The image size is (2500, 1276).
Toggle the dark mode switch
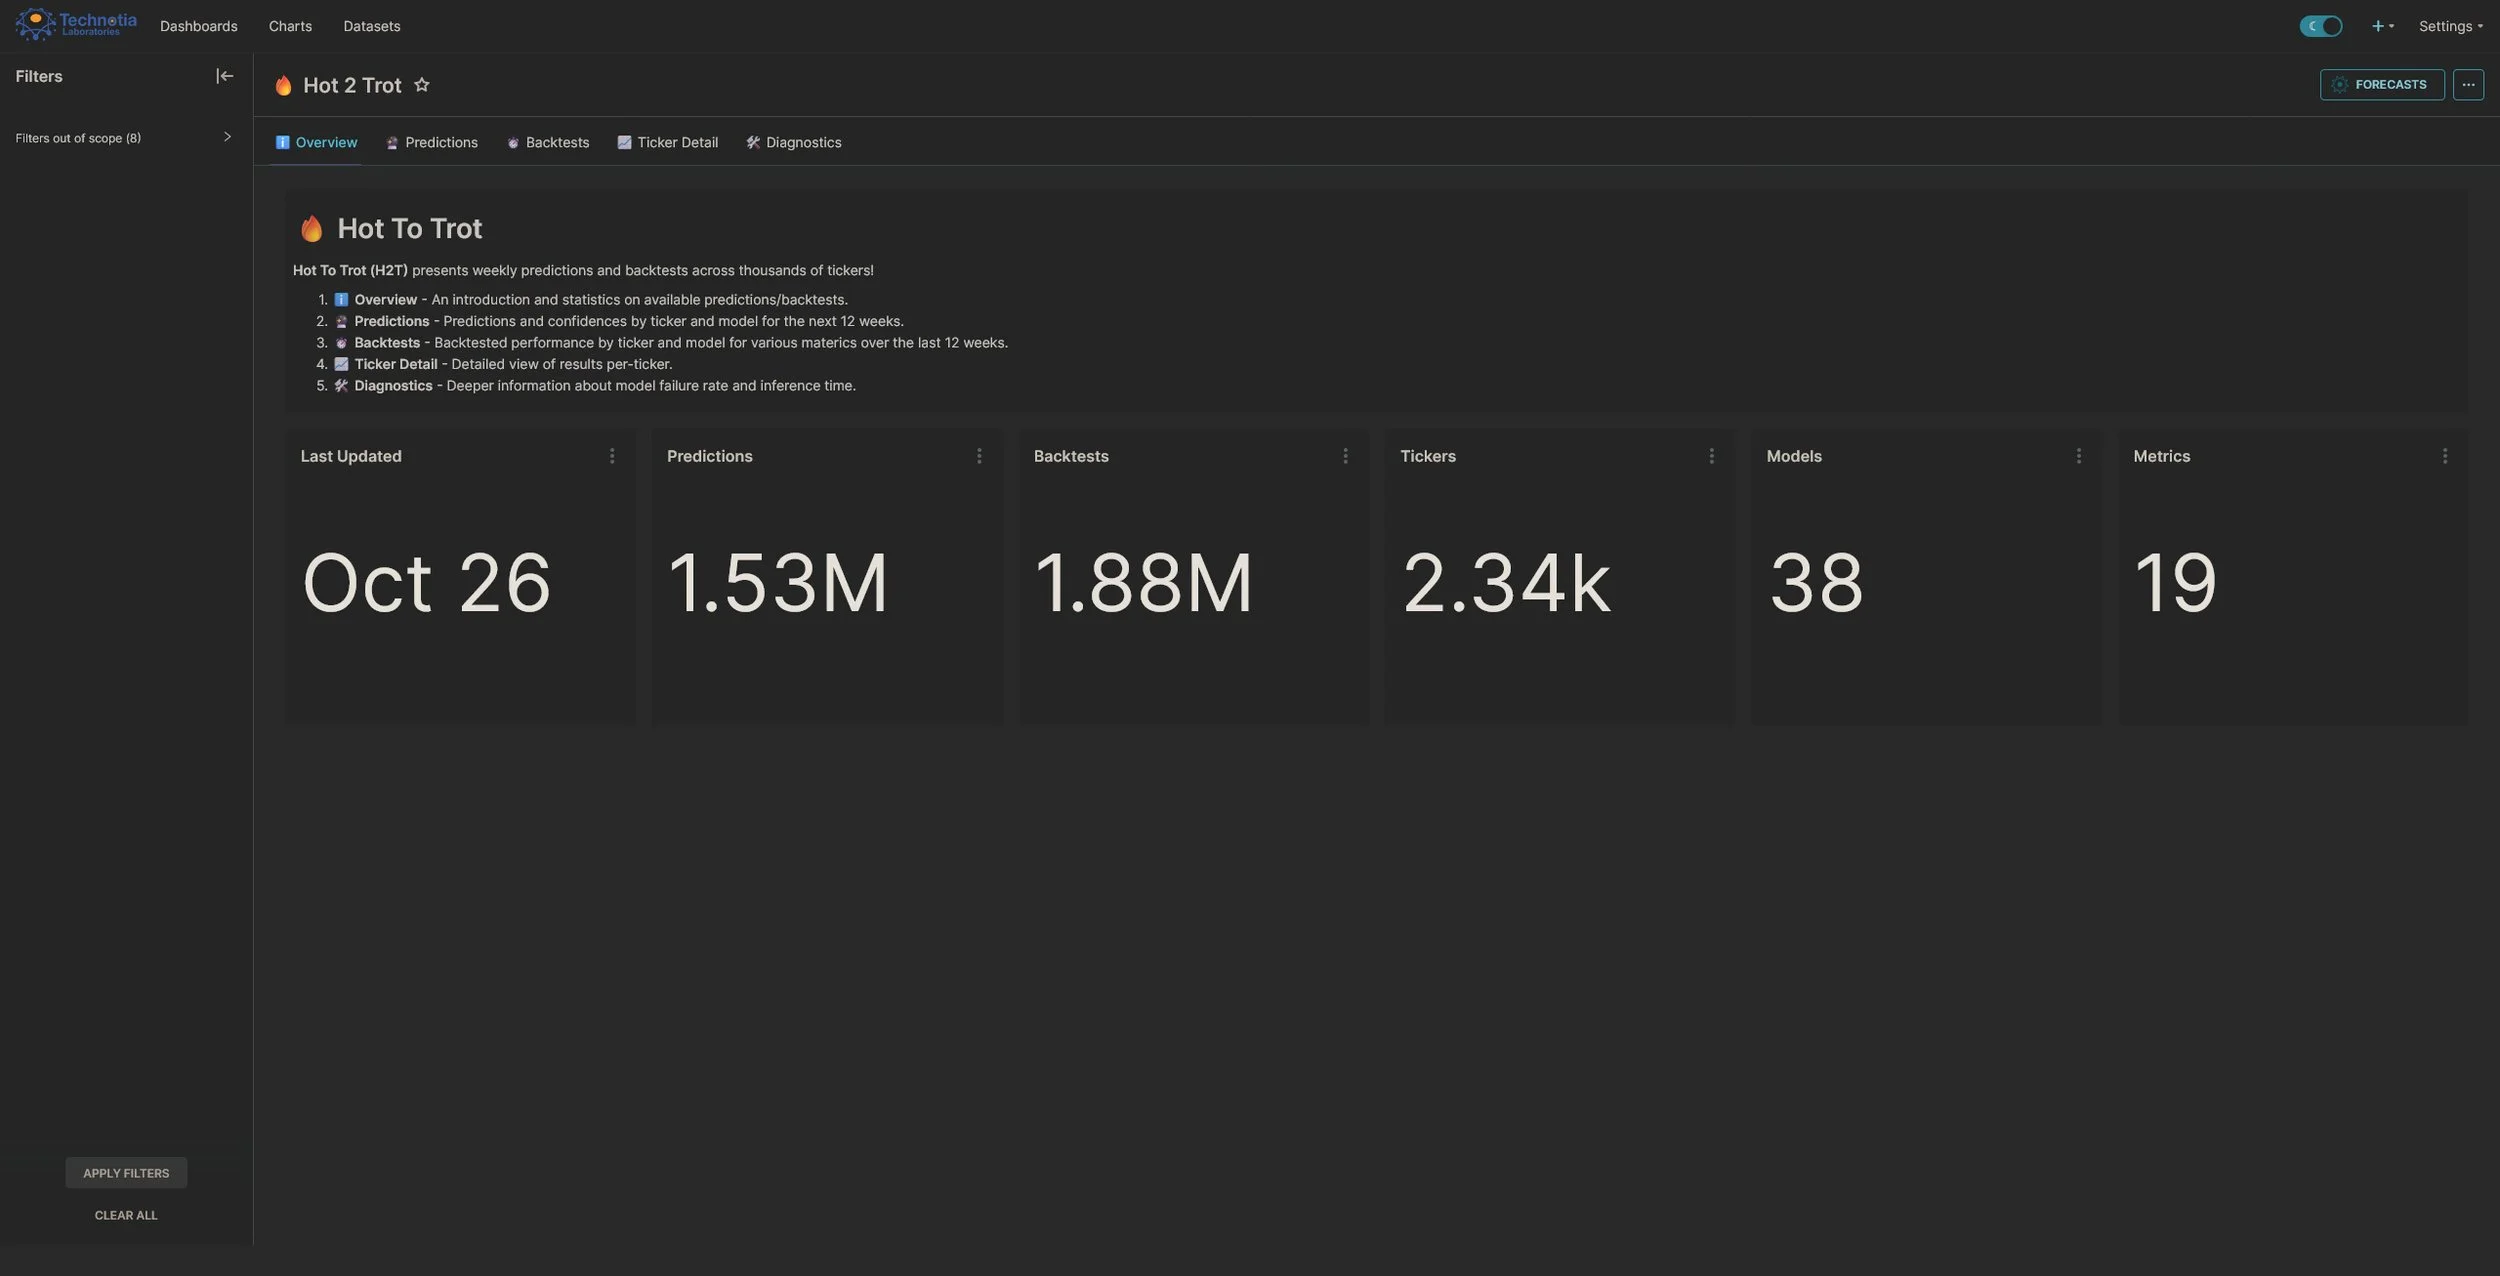coord(2320,26)
